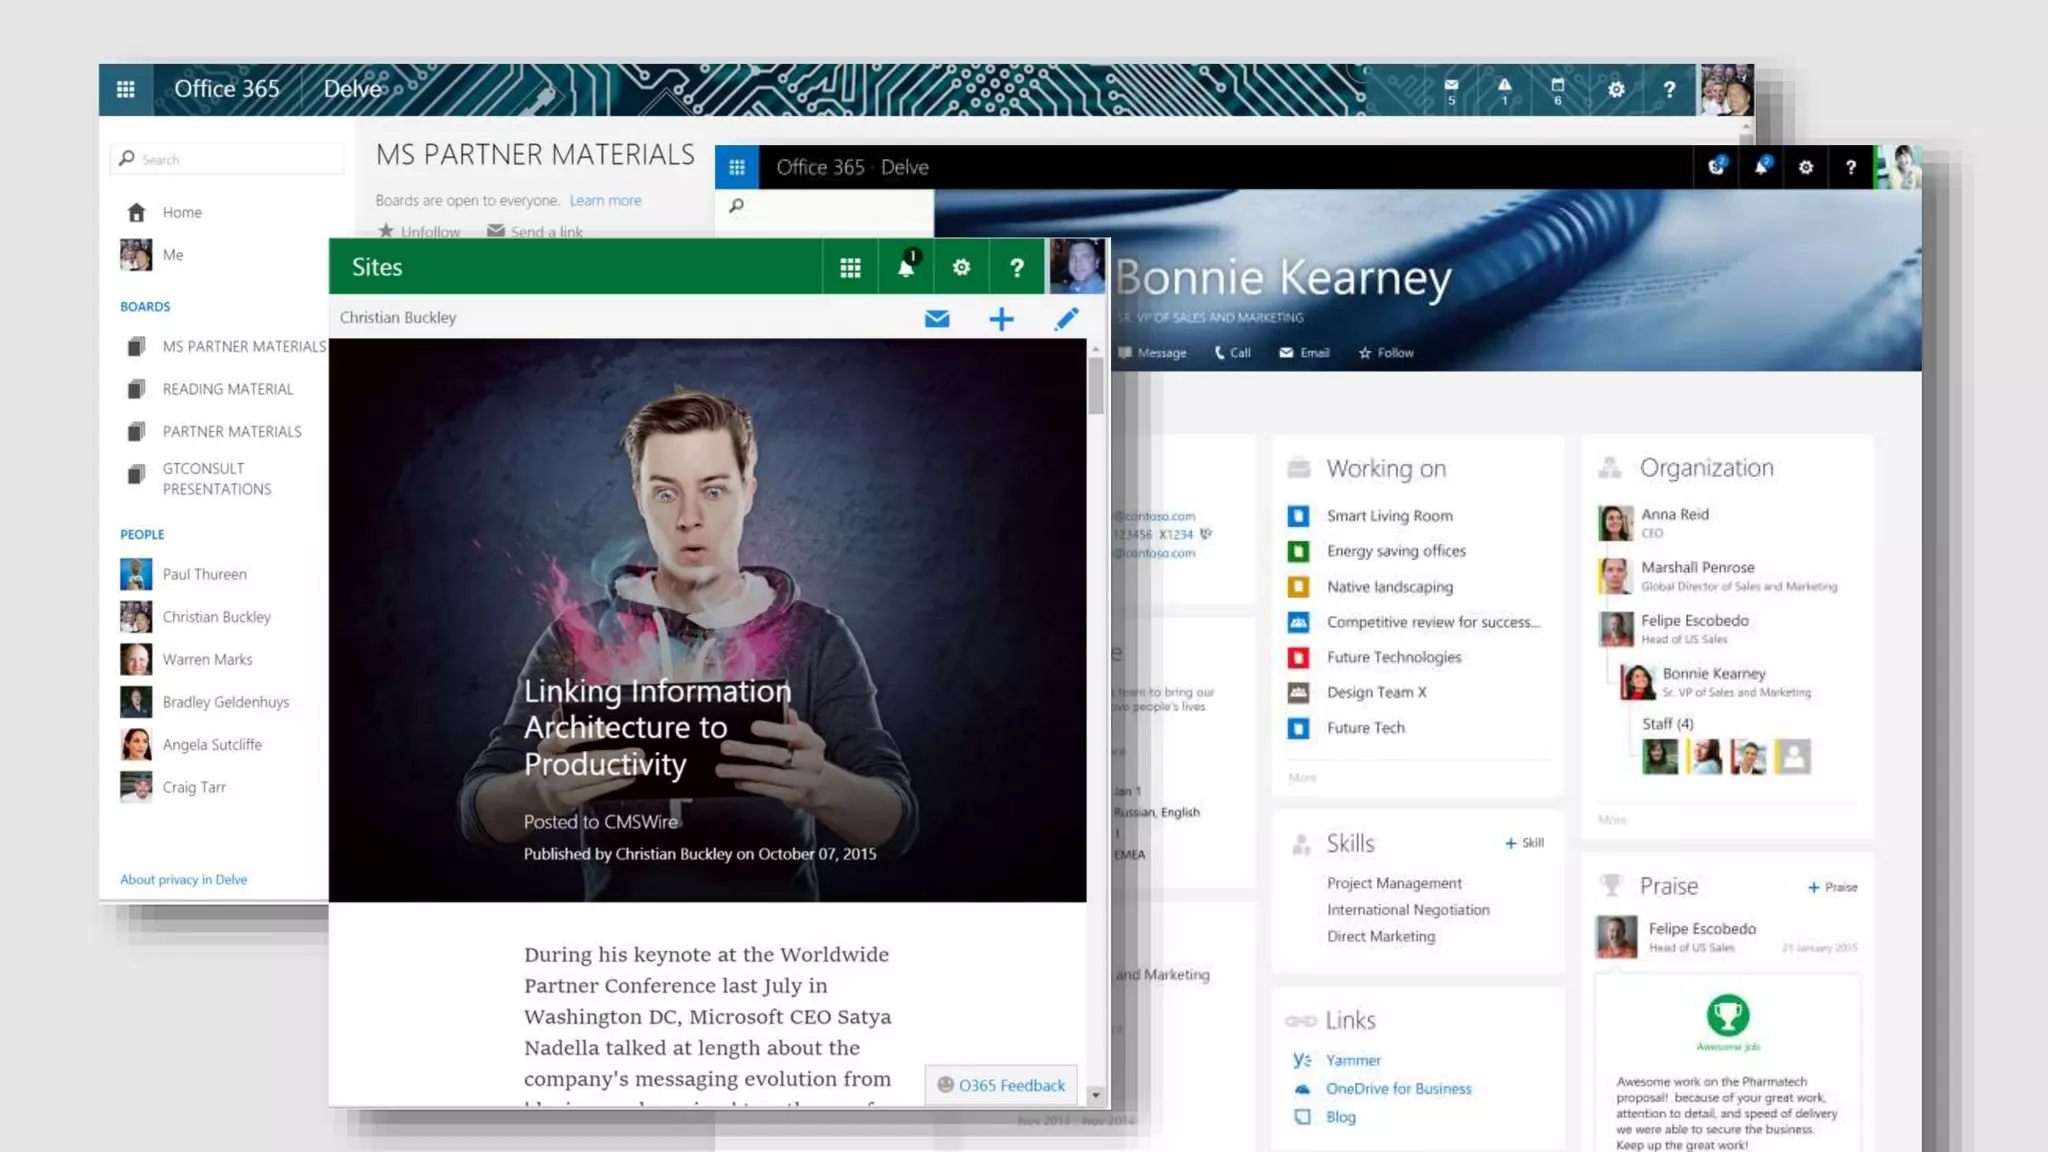Click Message on Bonnie Kearney profile

[x=1152, y=352]
